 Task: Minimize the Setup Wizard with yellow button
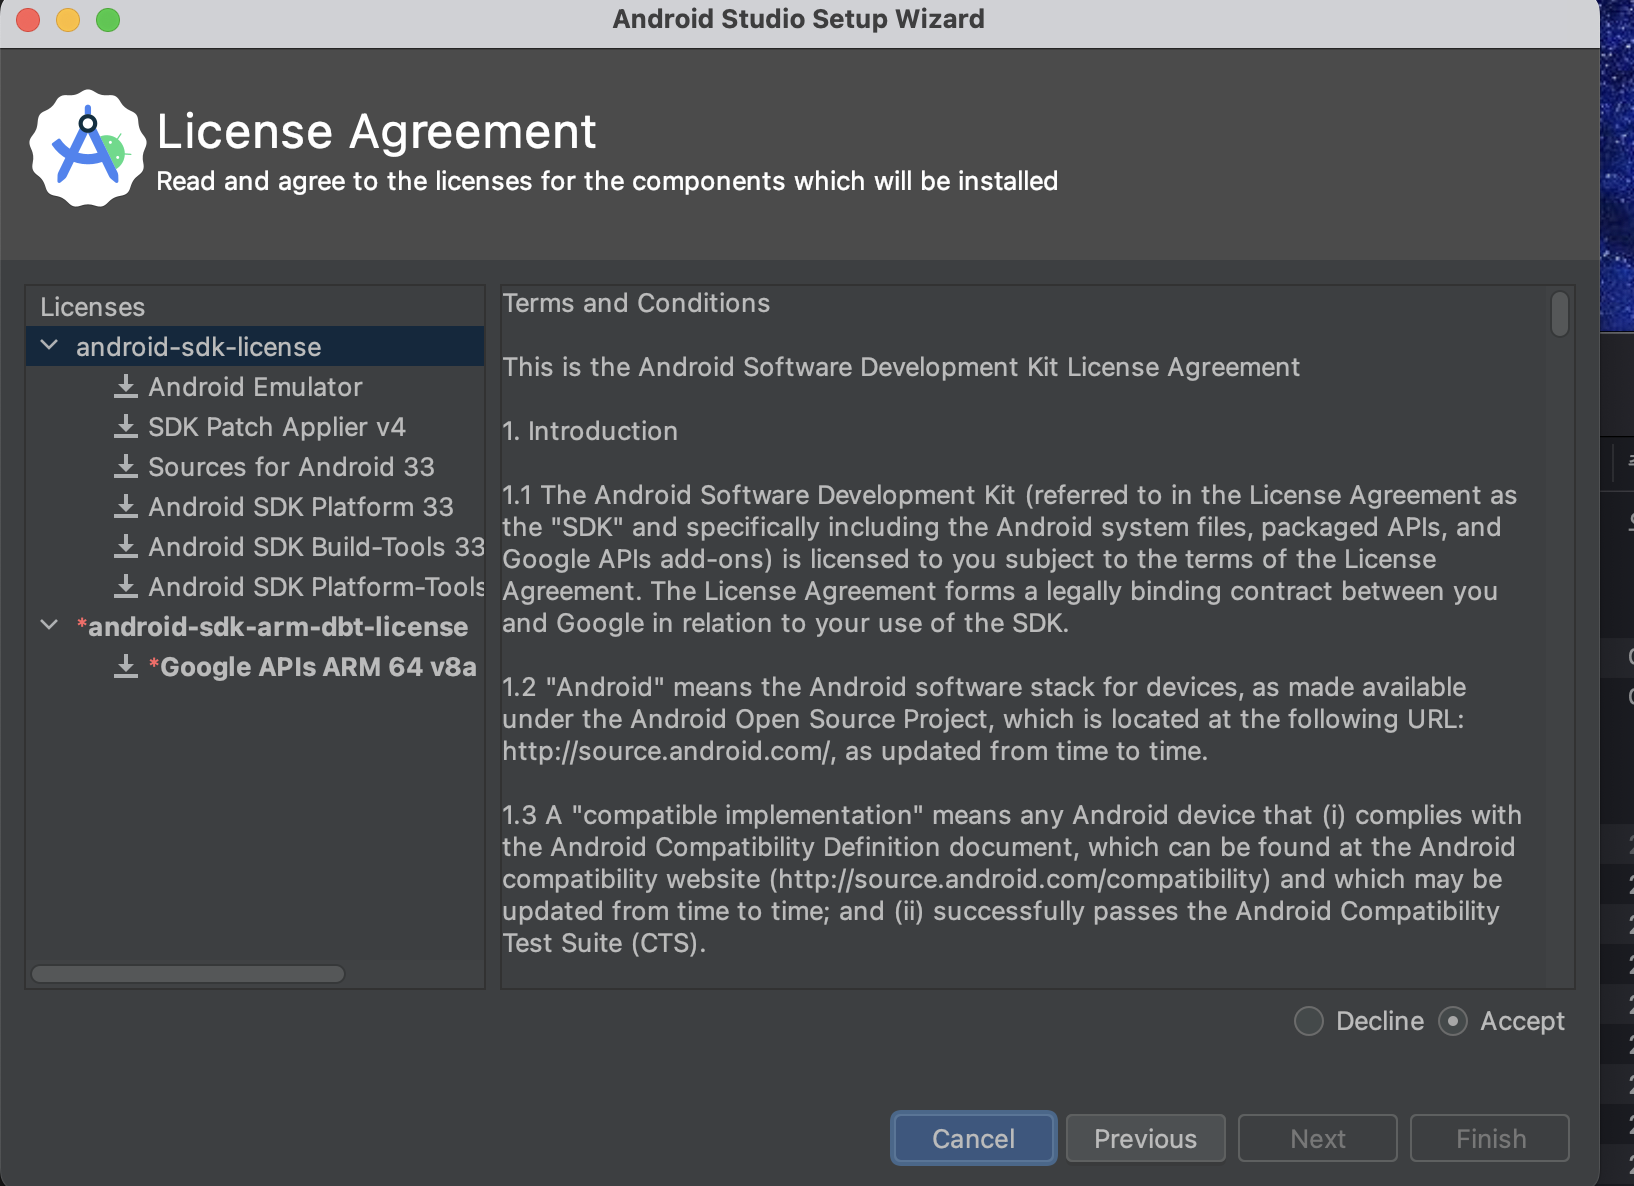(68, 19)
